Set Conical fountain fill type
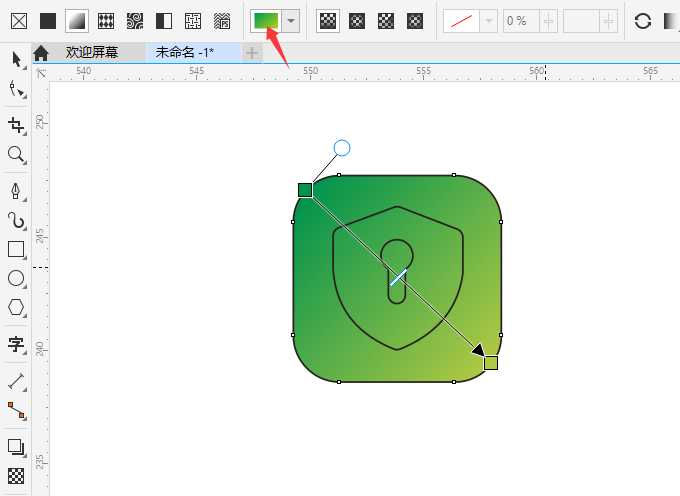The width and height of the screenshot is (680, 496). [386, 21]
